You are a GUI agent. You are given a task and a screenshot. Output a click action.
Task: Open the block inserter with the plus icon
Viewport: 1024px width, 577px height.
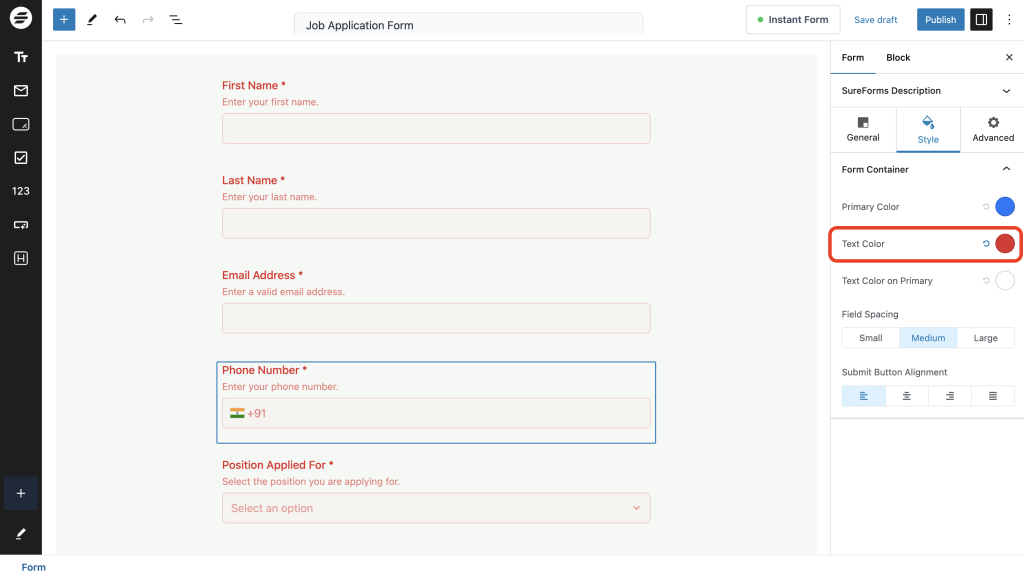(x=63, y=19)
